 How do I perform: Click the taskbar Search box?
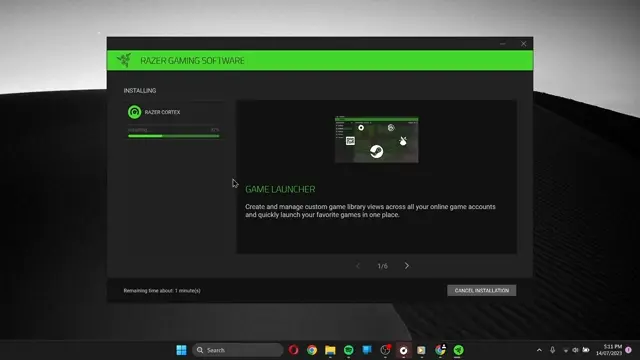(x=238, y=350)
